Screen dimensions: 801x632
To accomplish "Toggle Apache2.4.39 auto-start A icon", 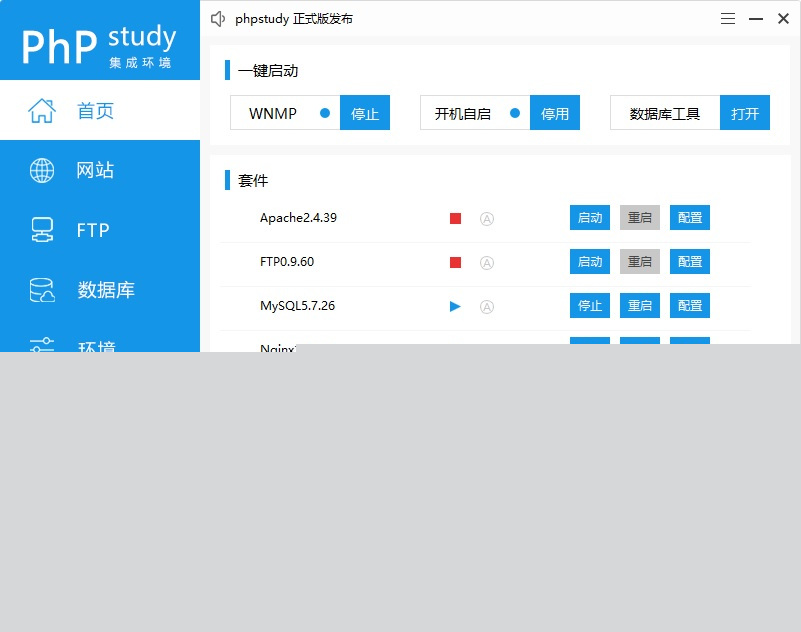I will (487, 219).
